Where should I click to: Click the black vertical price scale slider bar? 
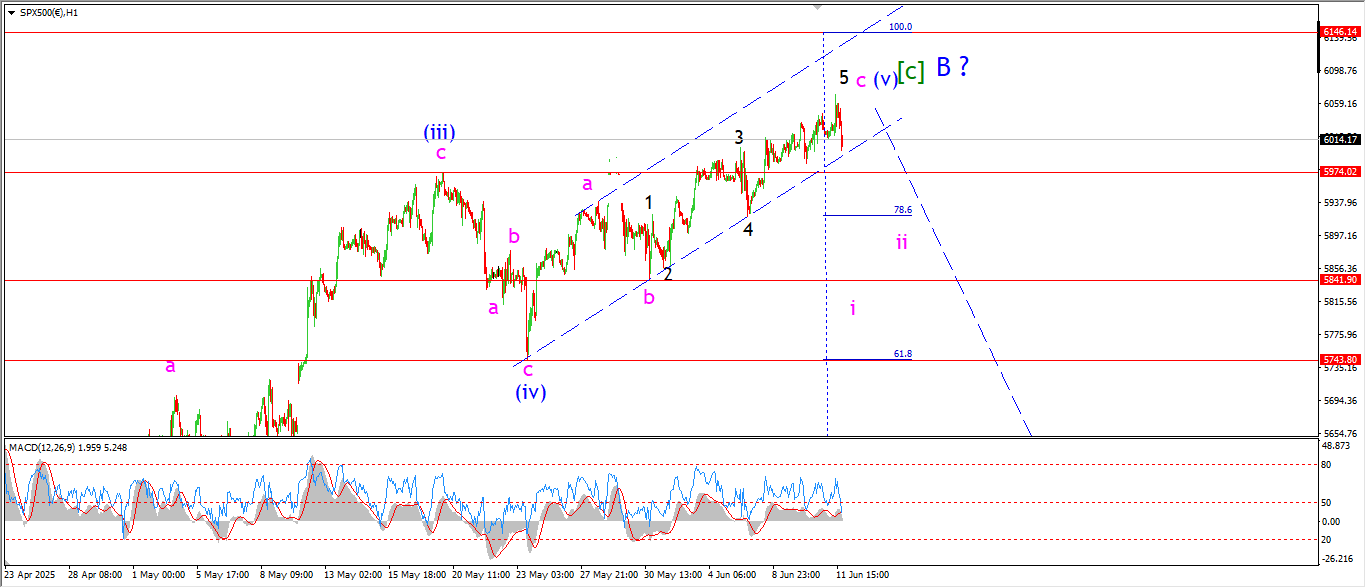pos(1319,46)
